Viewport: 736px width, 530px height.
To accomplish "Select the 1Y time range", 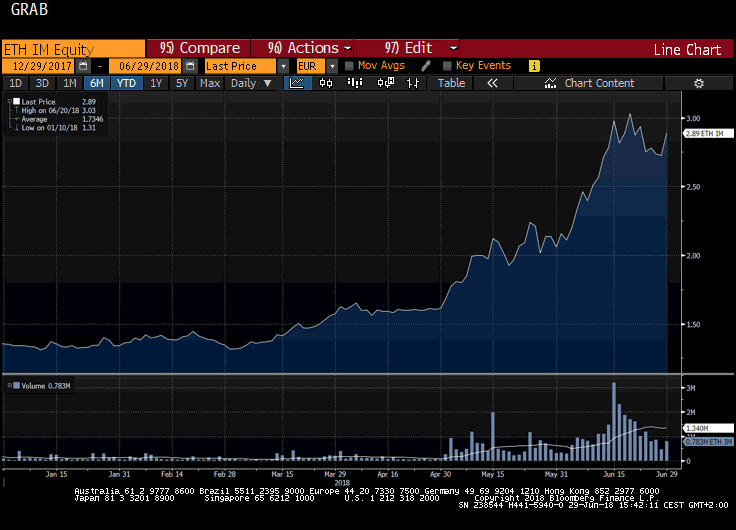I will click(156, 83).
